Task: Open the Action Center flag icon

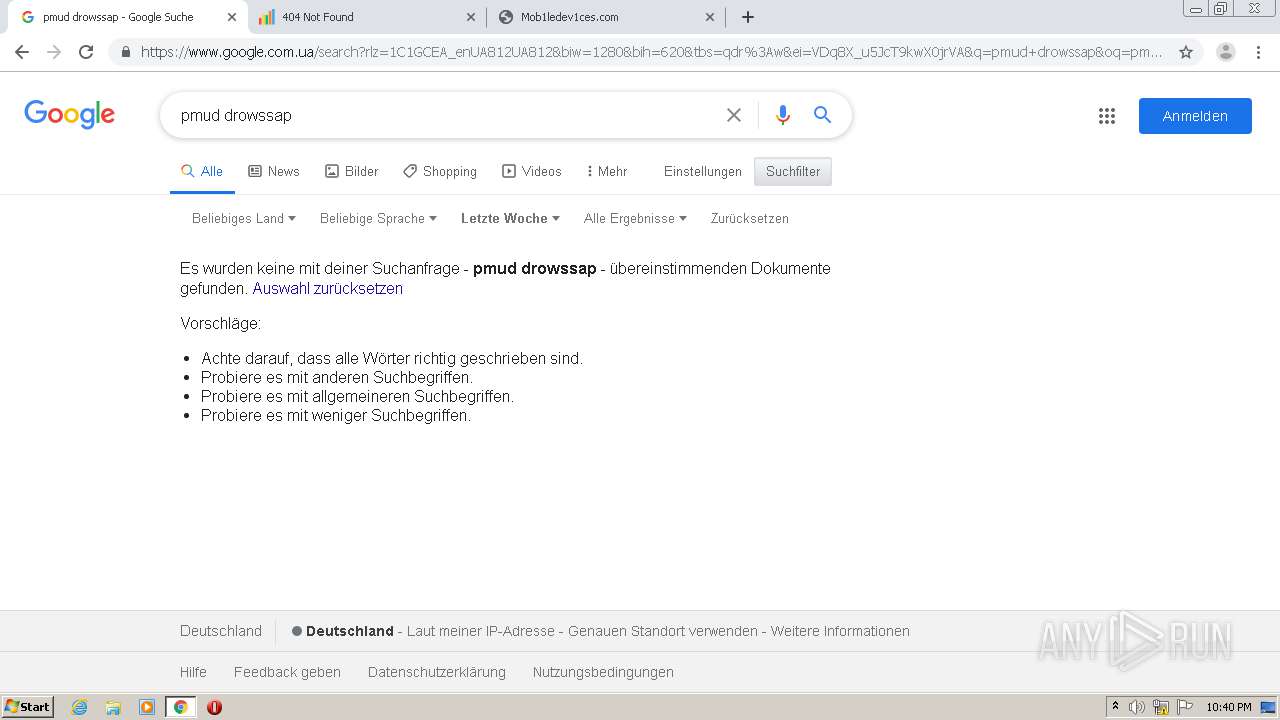Action: (1185, 707)
